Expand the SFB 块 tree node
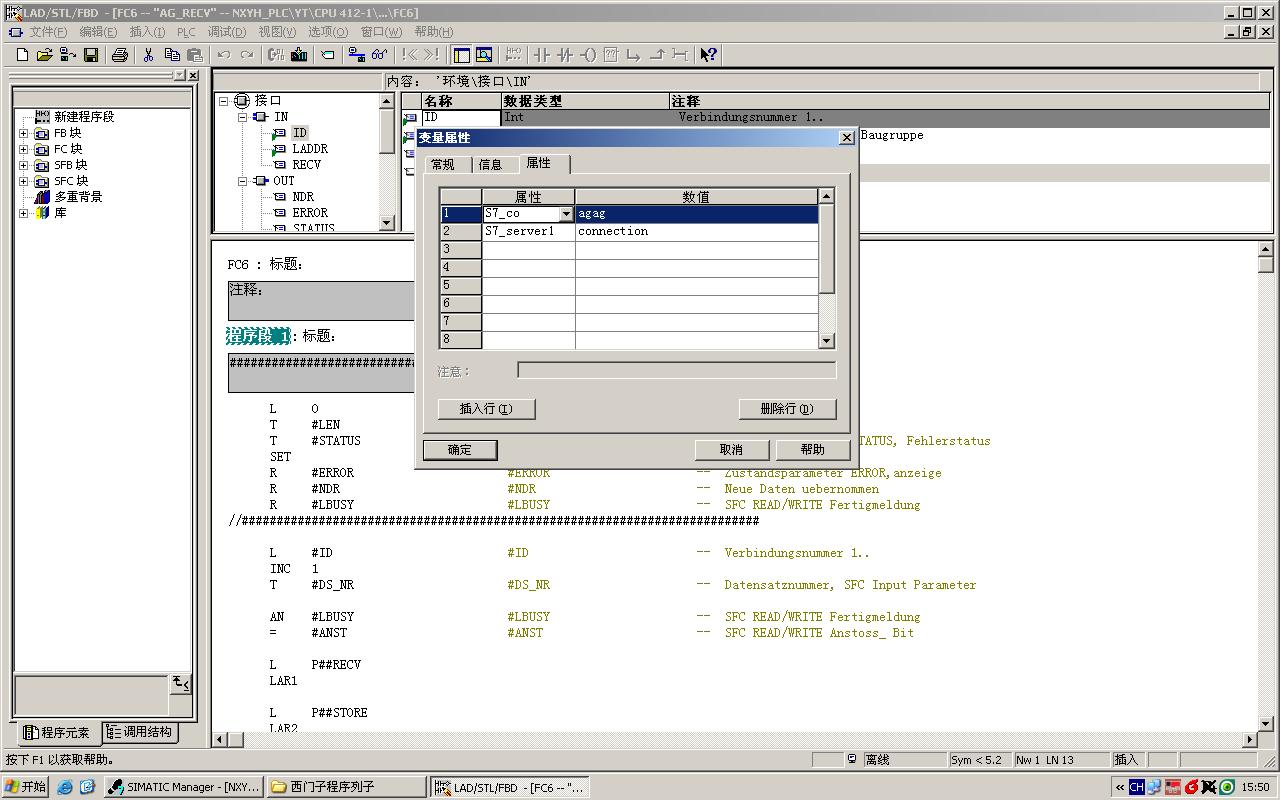The width and height of the screenshot is (1280, 800). point(24,165)
